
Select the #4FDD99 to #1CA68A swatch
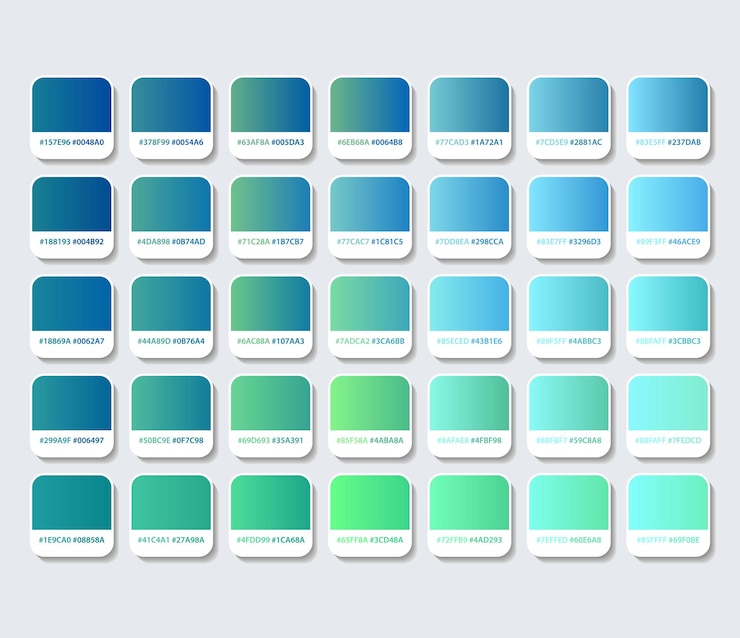tap(270, 503)
